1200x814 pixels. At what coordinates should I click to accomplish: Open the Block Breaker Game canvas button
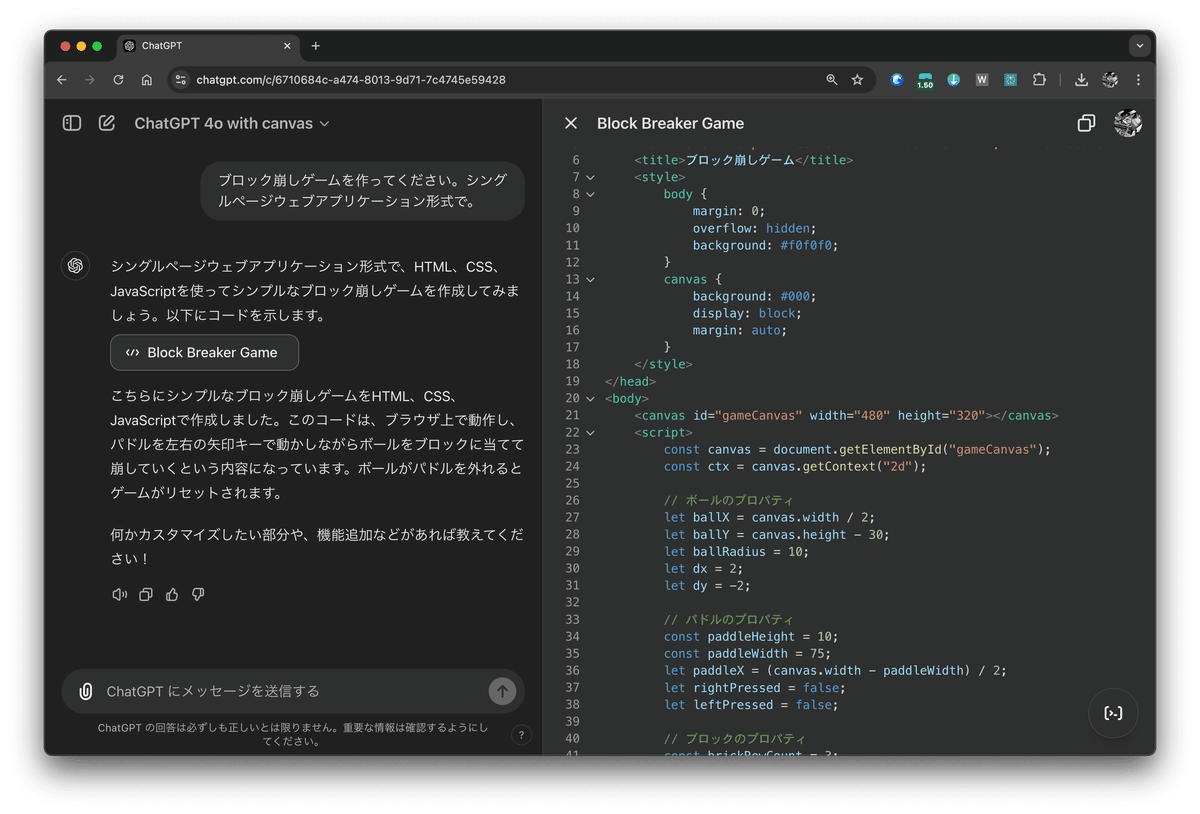pyautogui.click(x=204, y=352)
